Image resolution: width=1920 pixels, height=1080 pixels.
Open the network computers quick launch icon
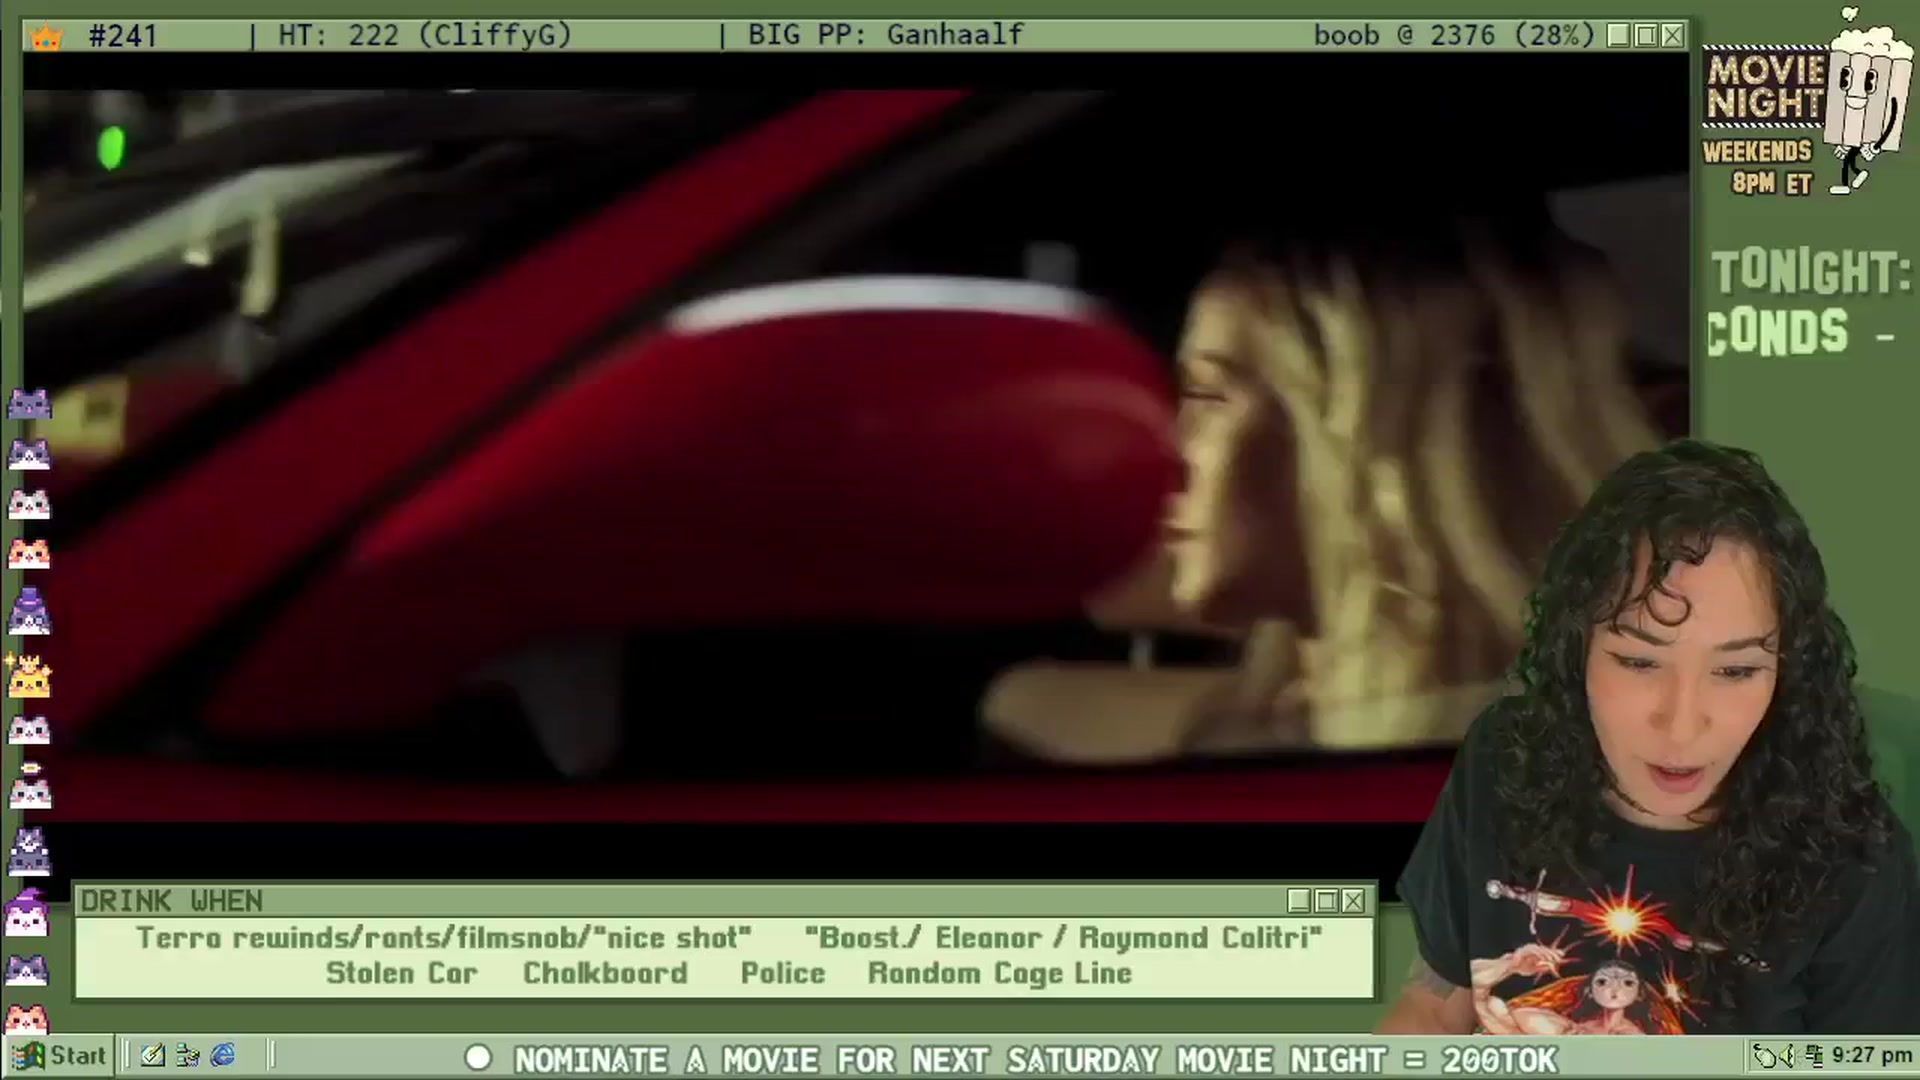tap(187, 1055)
